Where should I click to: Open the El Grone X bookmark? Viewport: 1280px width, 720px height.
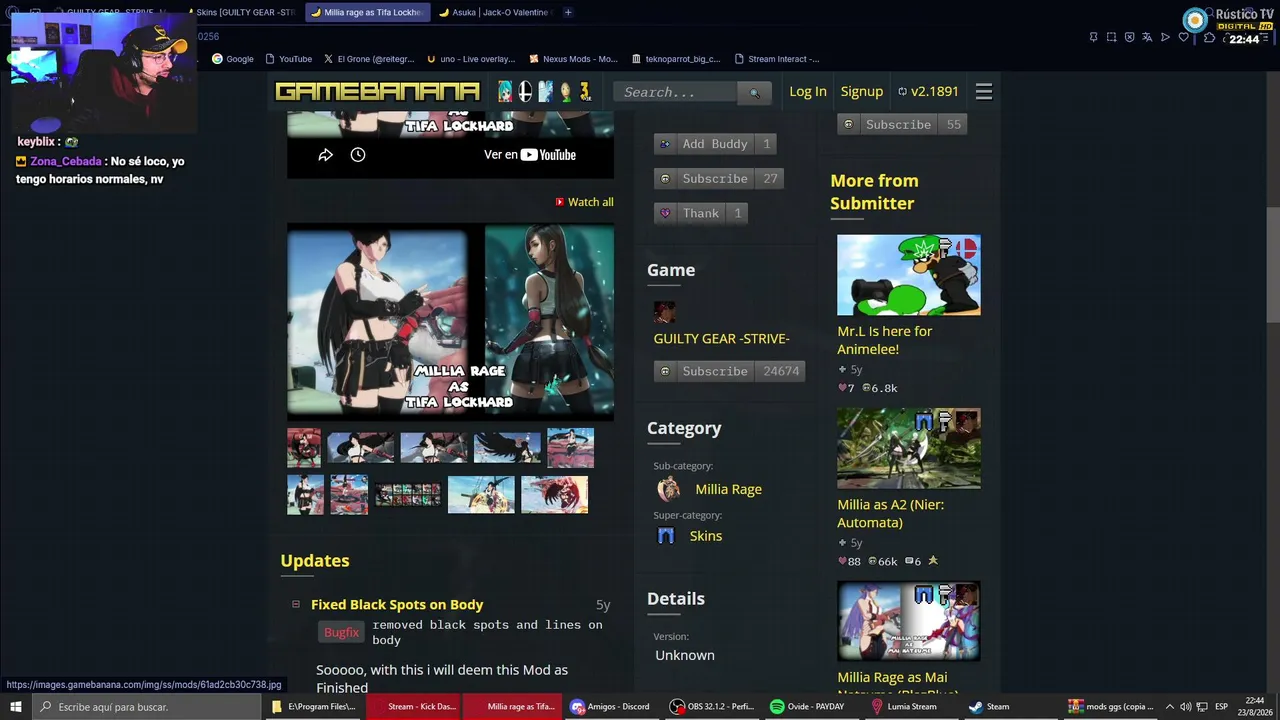(x=369, y=59)
